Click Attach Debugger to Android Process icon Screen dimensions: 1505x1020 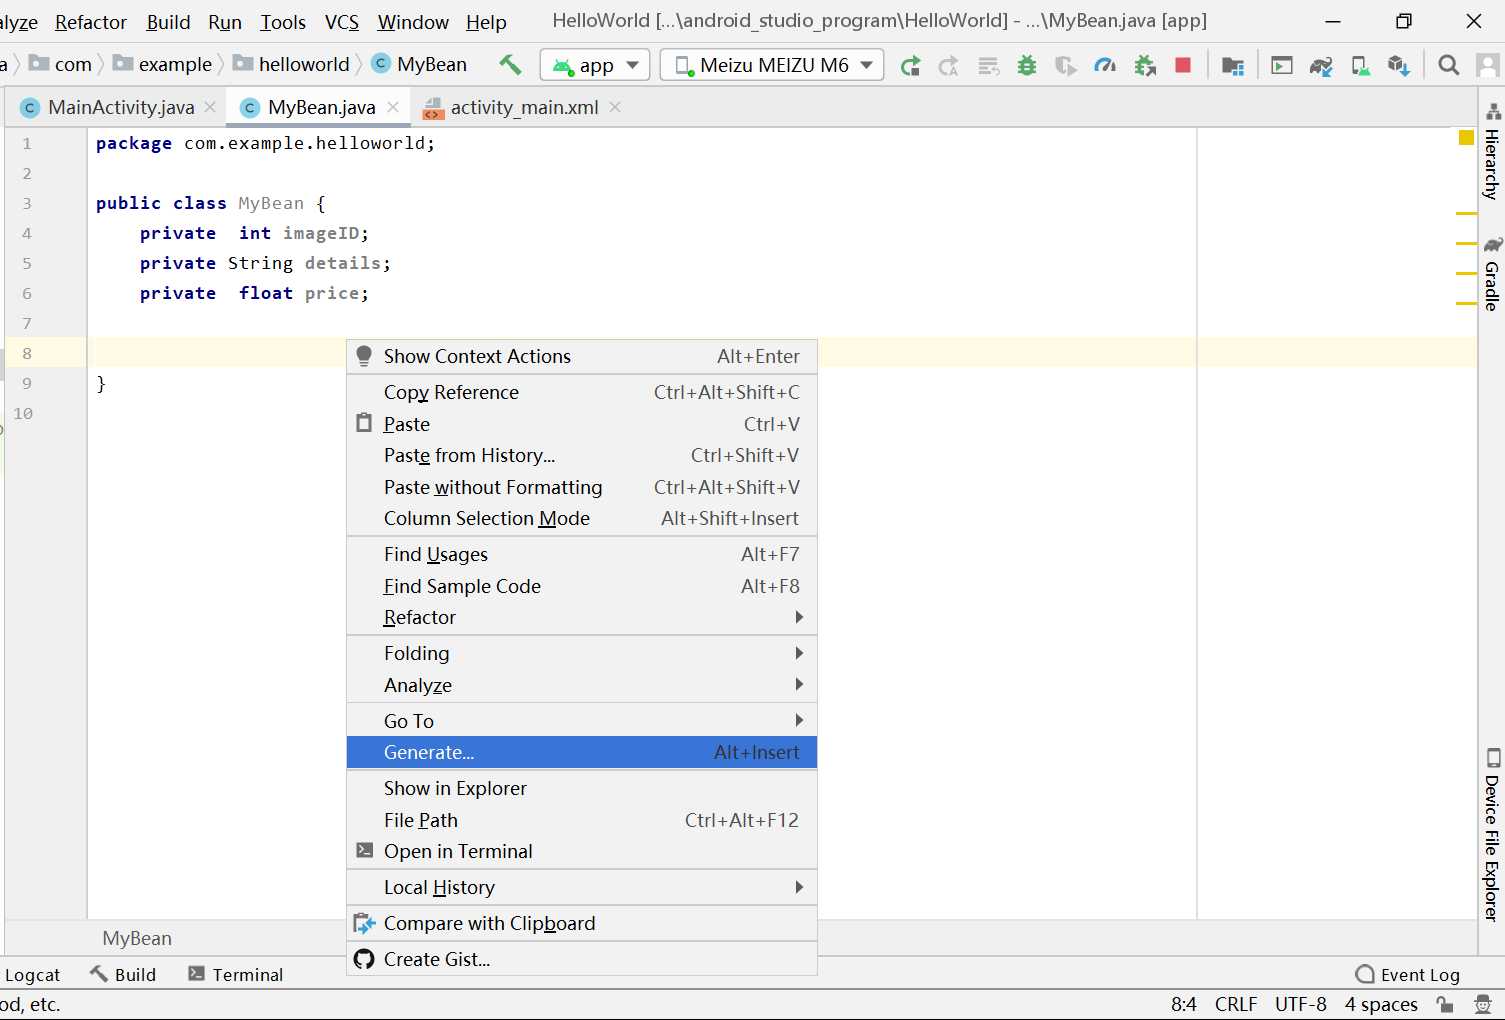coord(1145,66)
